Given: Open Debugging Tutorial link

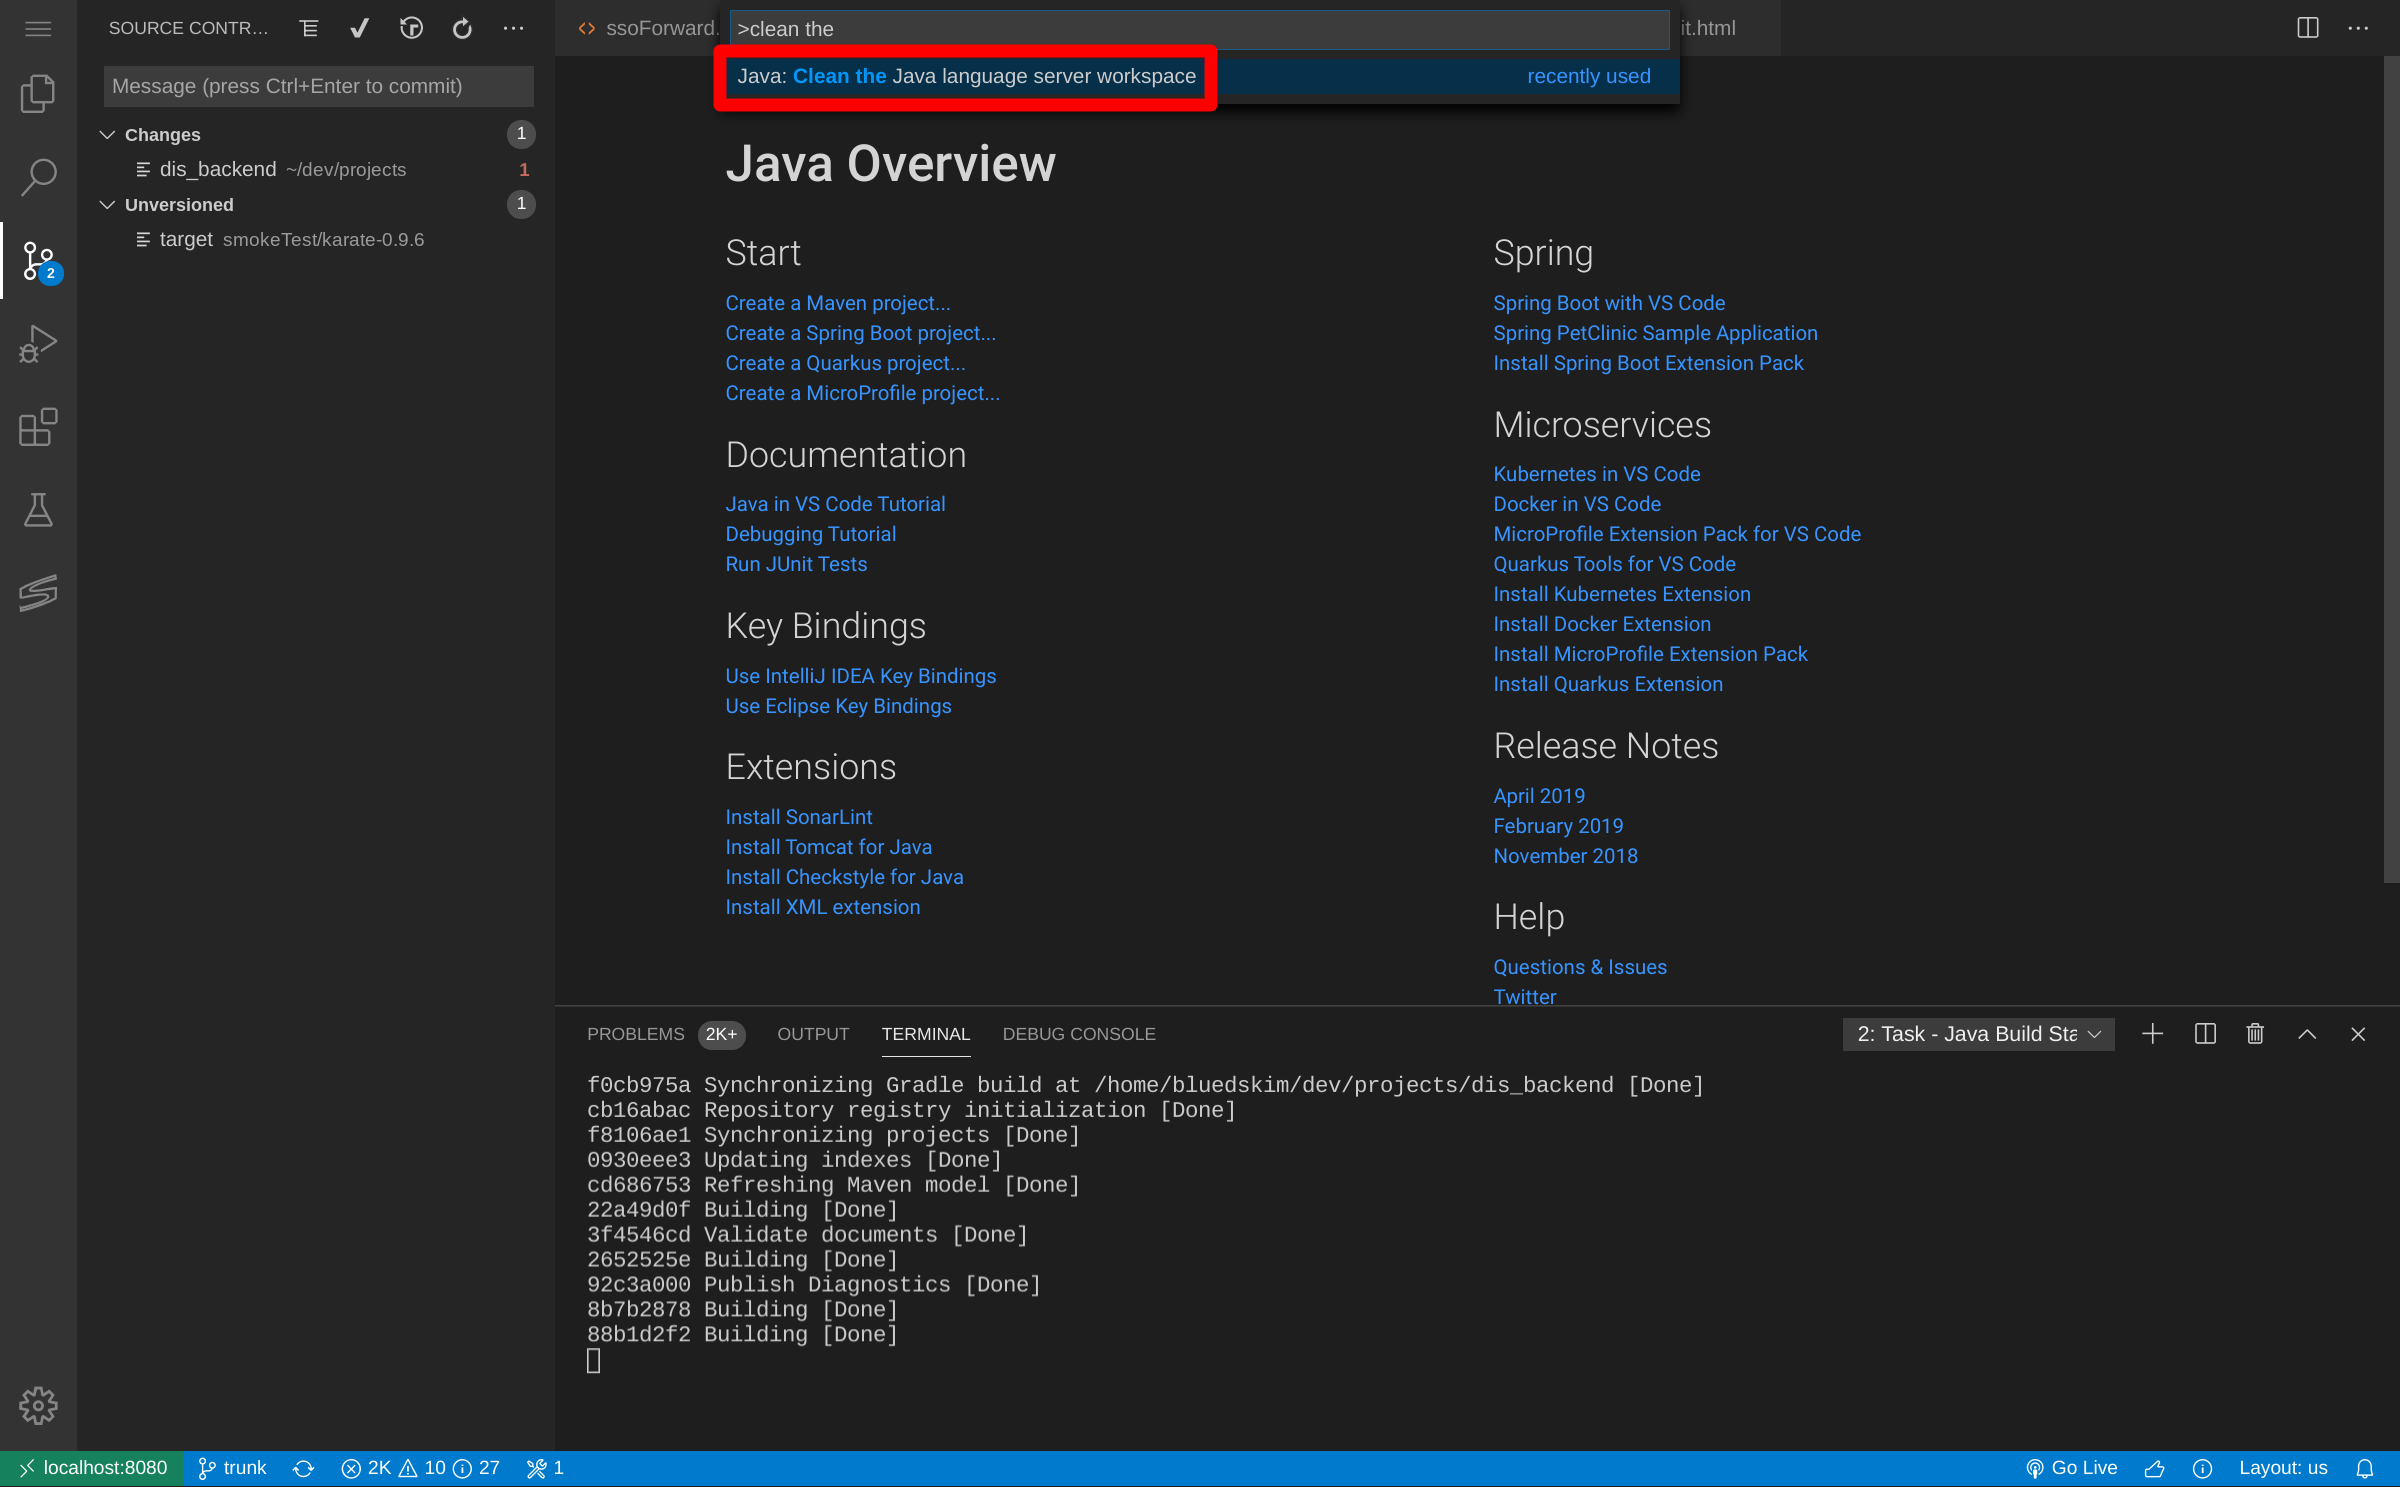Looking at the screenshot, I should pos(810,534).
